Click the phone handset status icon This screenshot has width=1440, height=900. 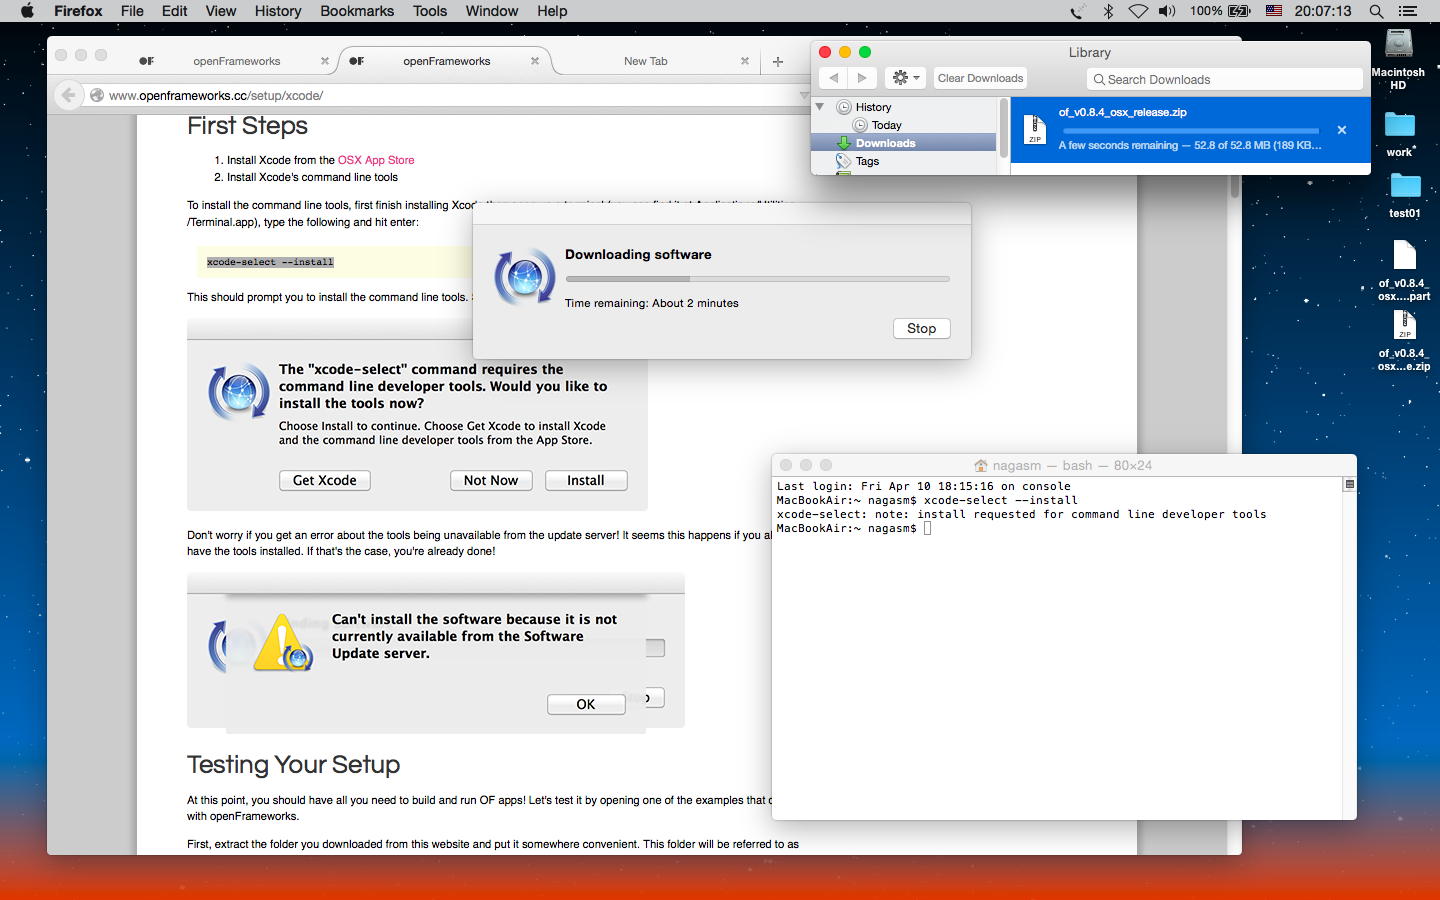click(x=1076, y=11)
